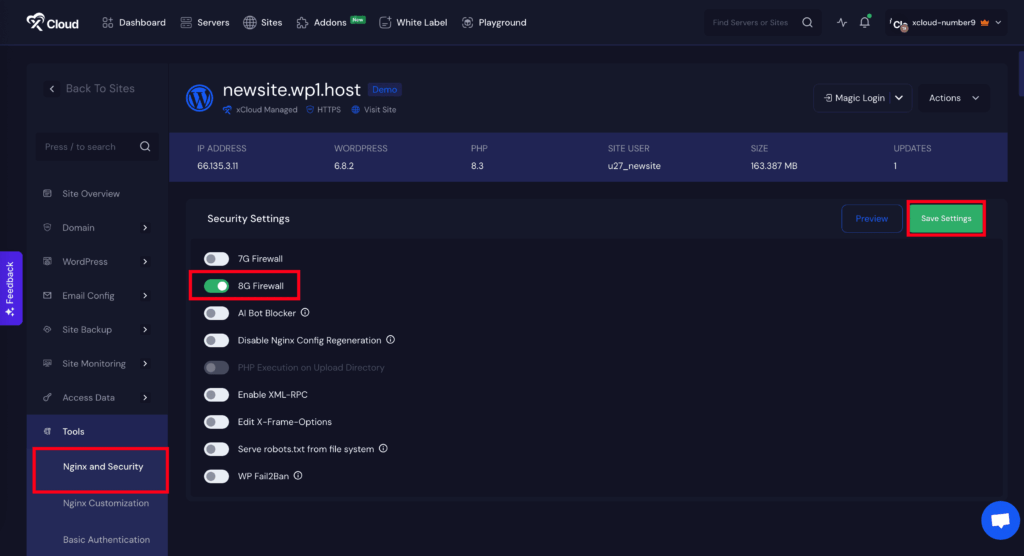Image resolution: width=1024 pixels, height=556 pixels.
Task: Enable the 7G Firewall toggle
Action: point(216,259)
